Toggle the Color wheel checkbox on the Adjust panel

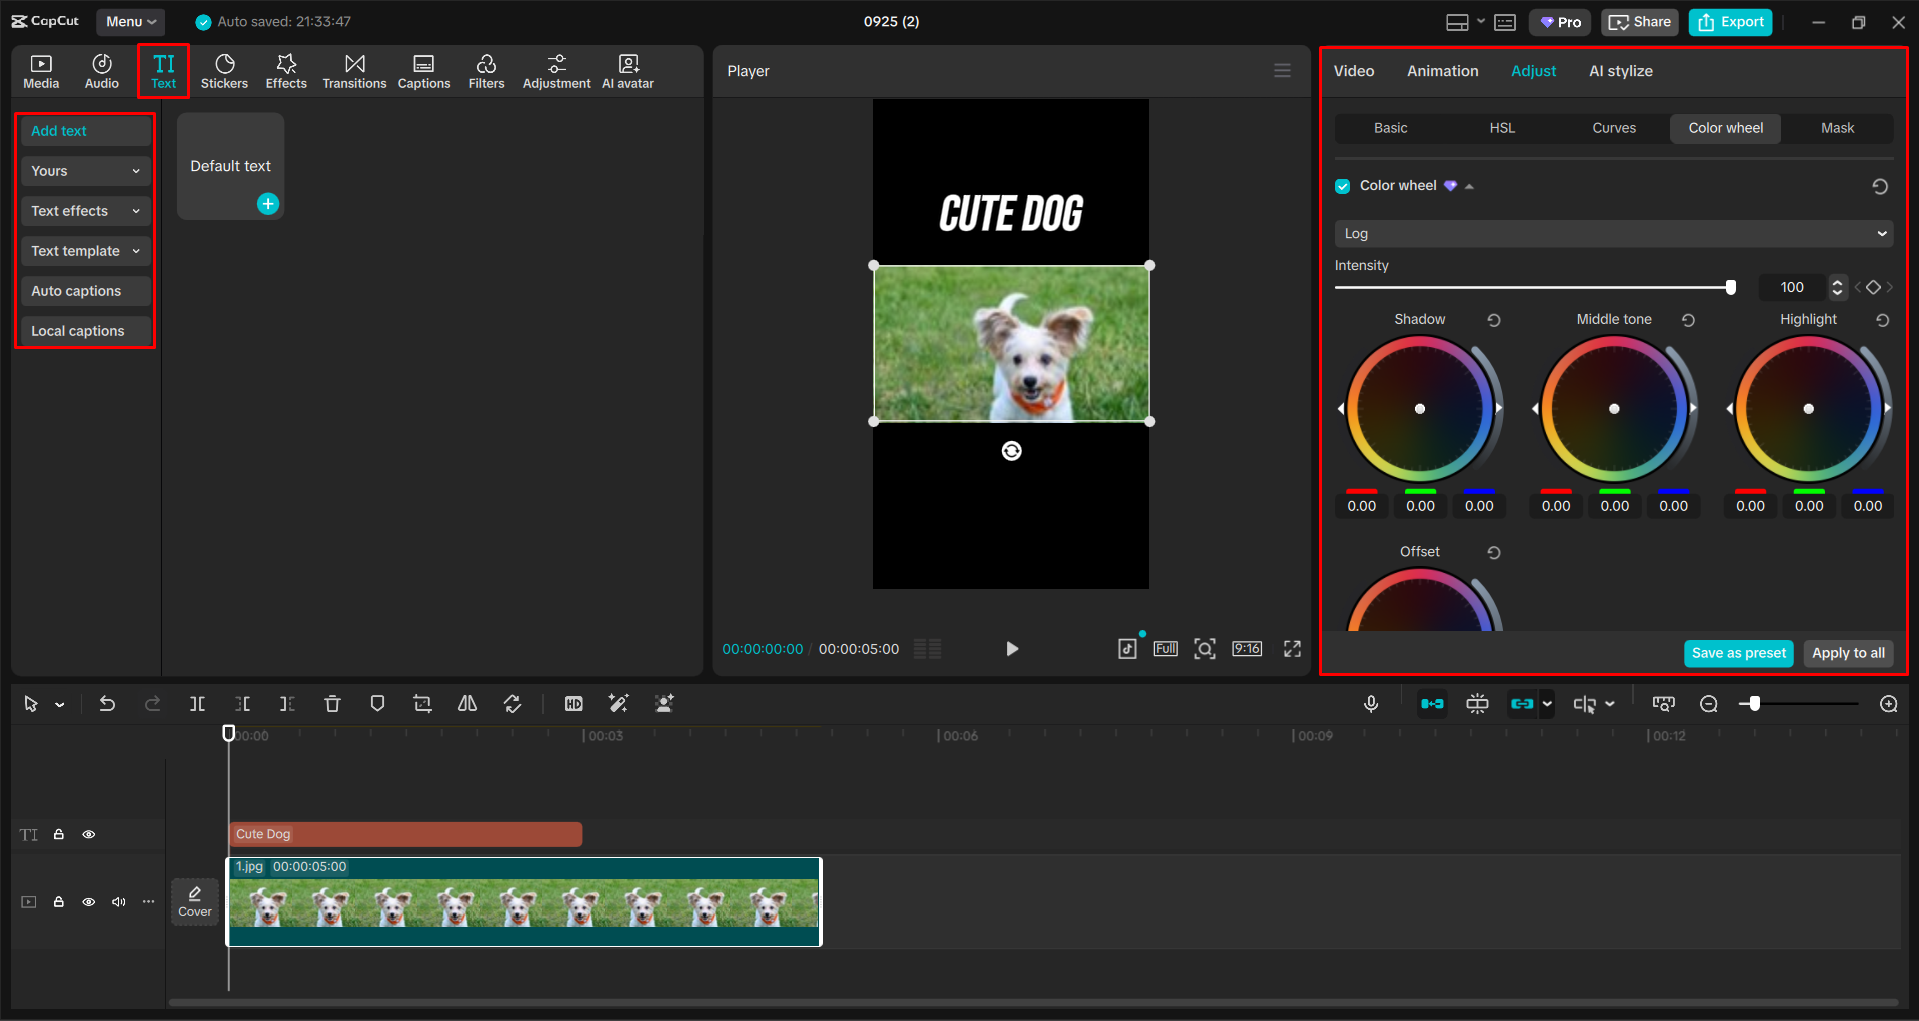[1342, 185]
